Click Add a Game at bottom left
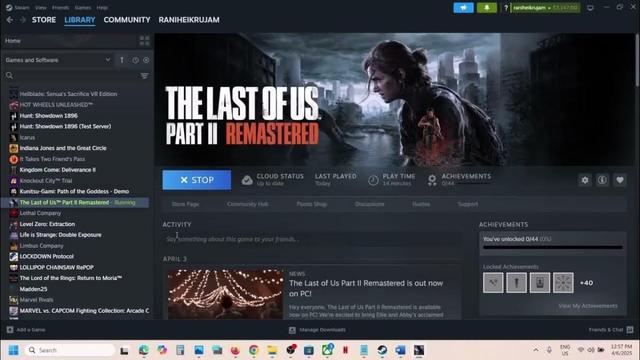 26,329
